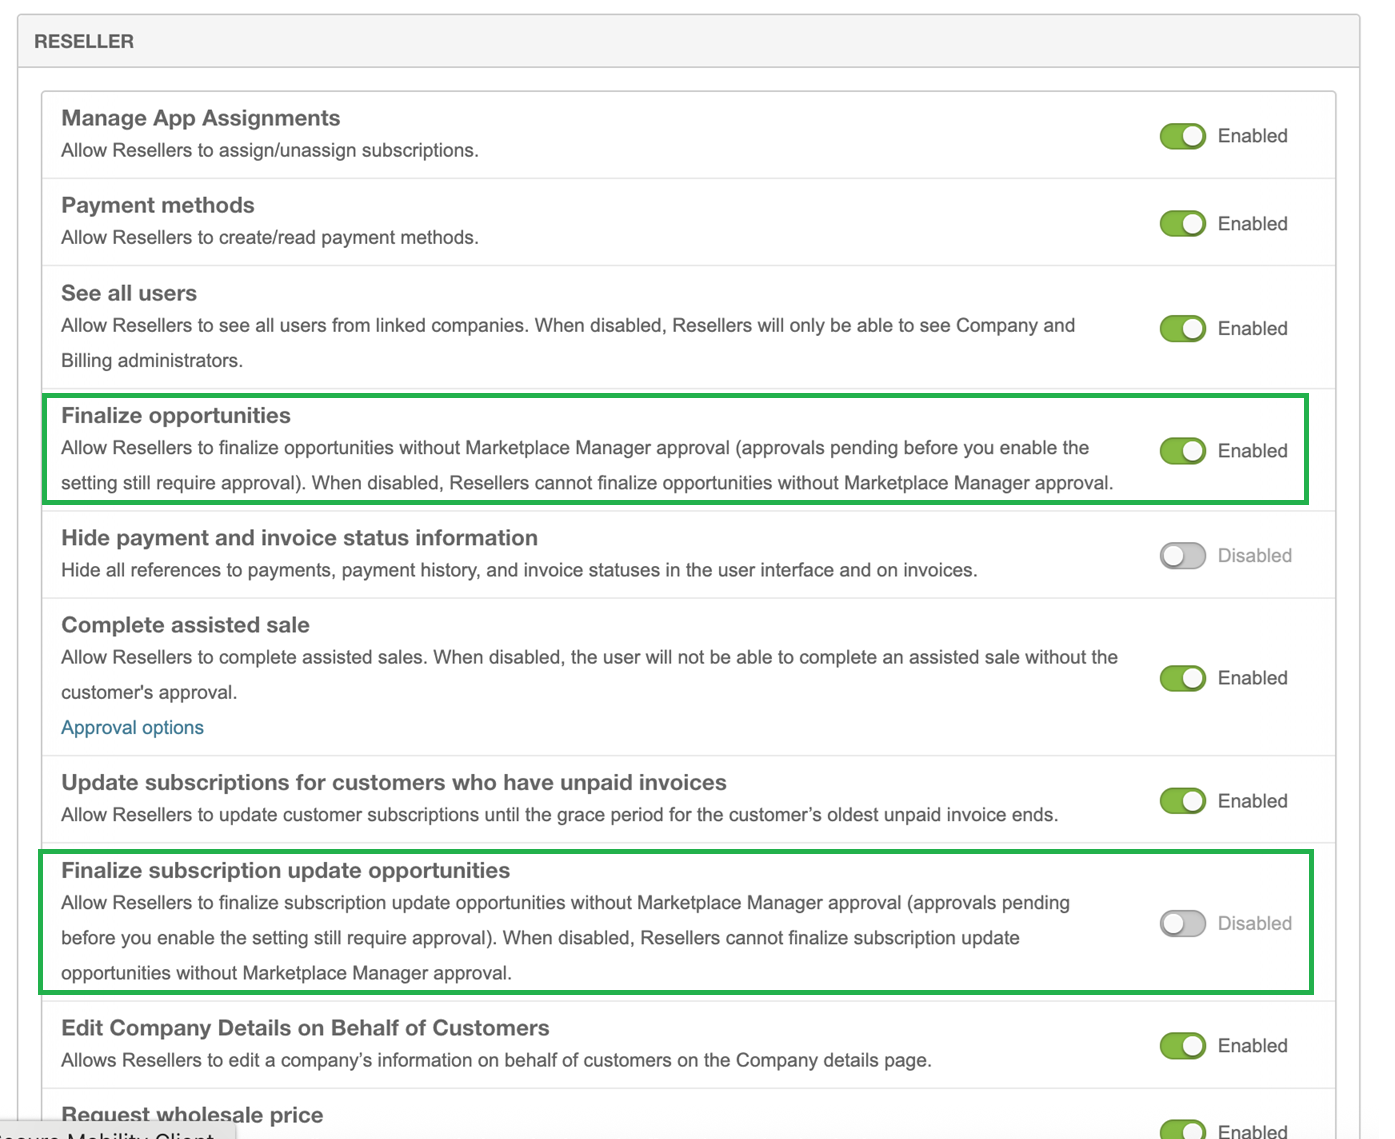Screen dimensions: 1395x1139
Task: Click the Complete assisted sale heading
Action: (x=185, y=625)
